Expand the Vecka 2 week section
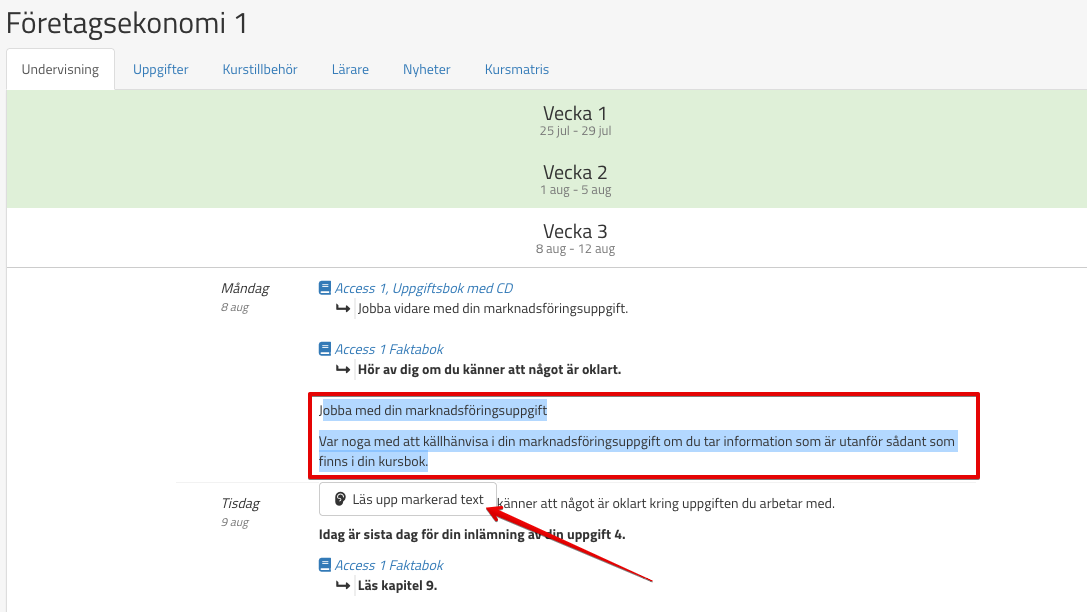Screen dimensions: 1087x612 574,179
